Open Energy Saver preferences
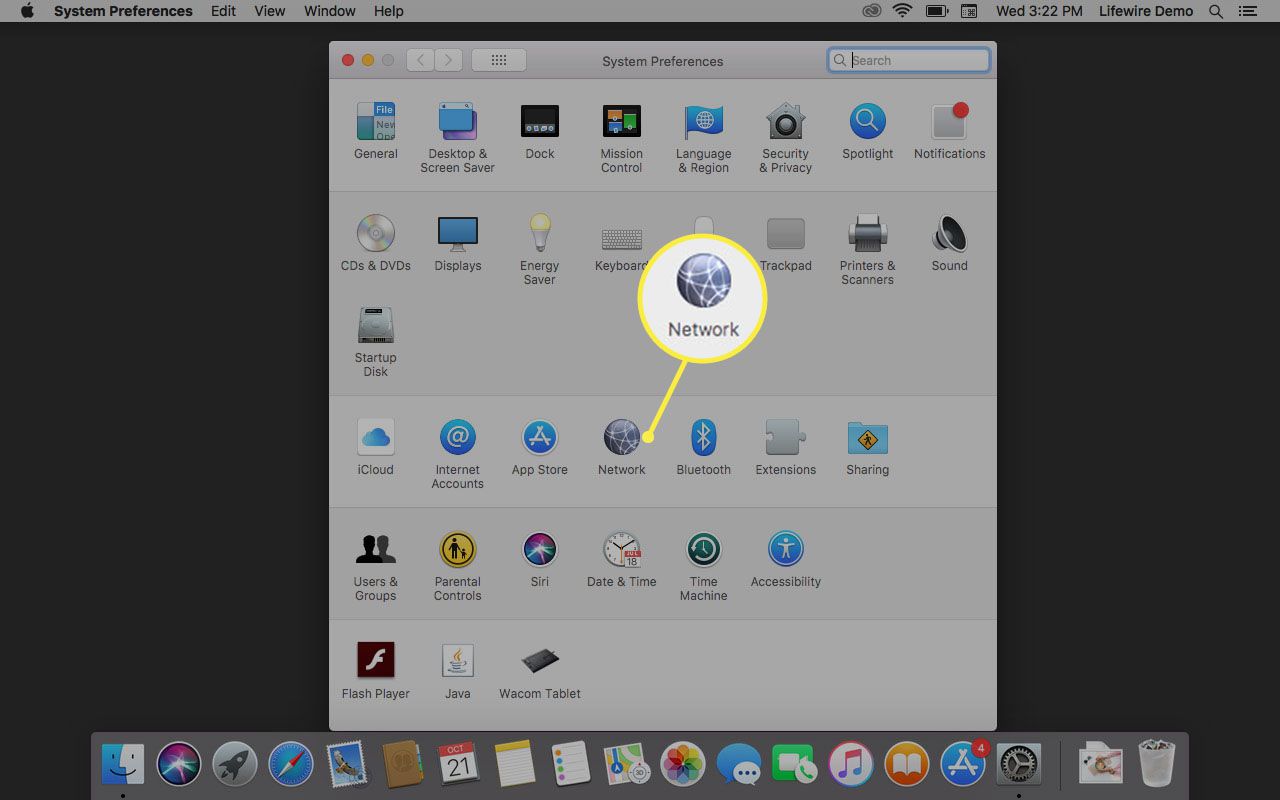The width and height of the screenshot is (1280, 800). click(x=540, y=250)
